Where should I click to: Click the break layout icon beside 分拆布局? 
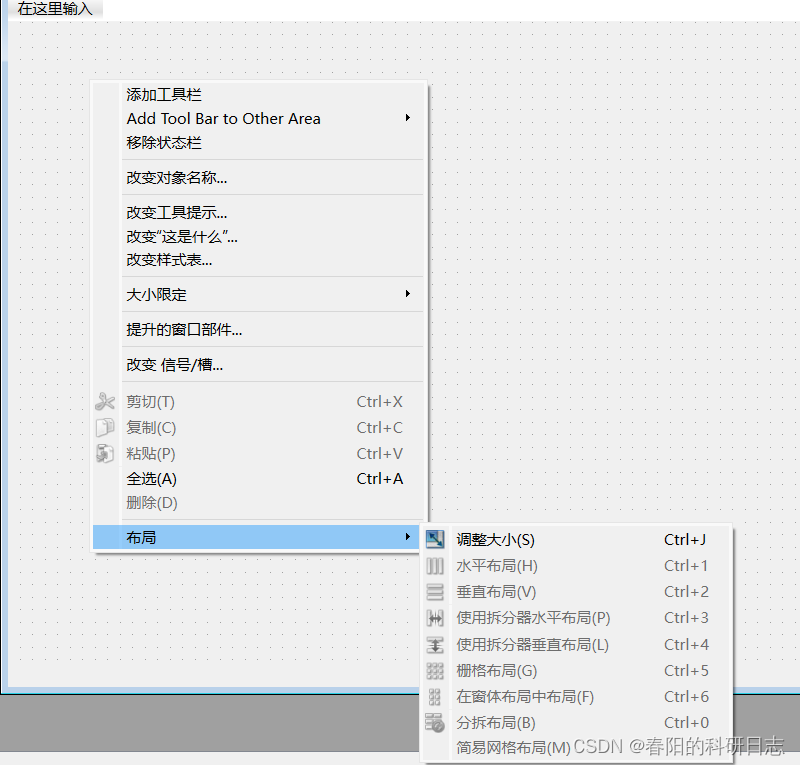tap(435, 723)
